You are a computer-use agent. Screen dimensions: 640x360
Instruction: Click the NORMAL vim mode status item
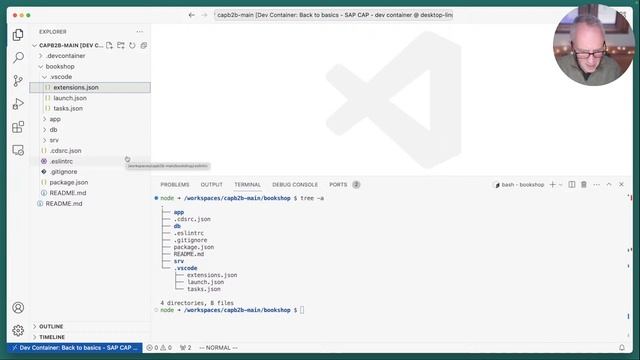[x=218, y=348]
